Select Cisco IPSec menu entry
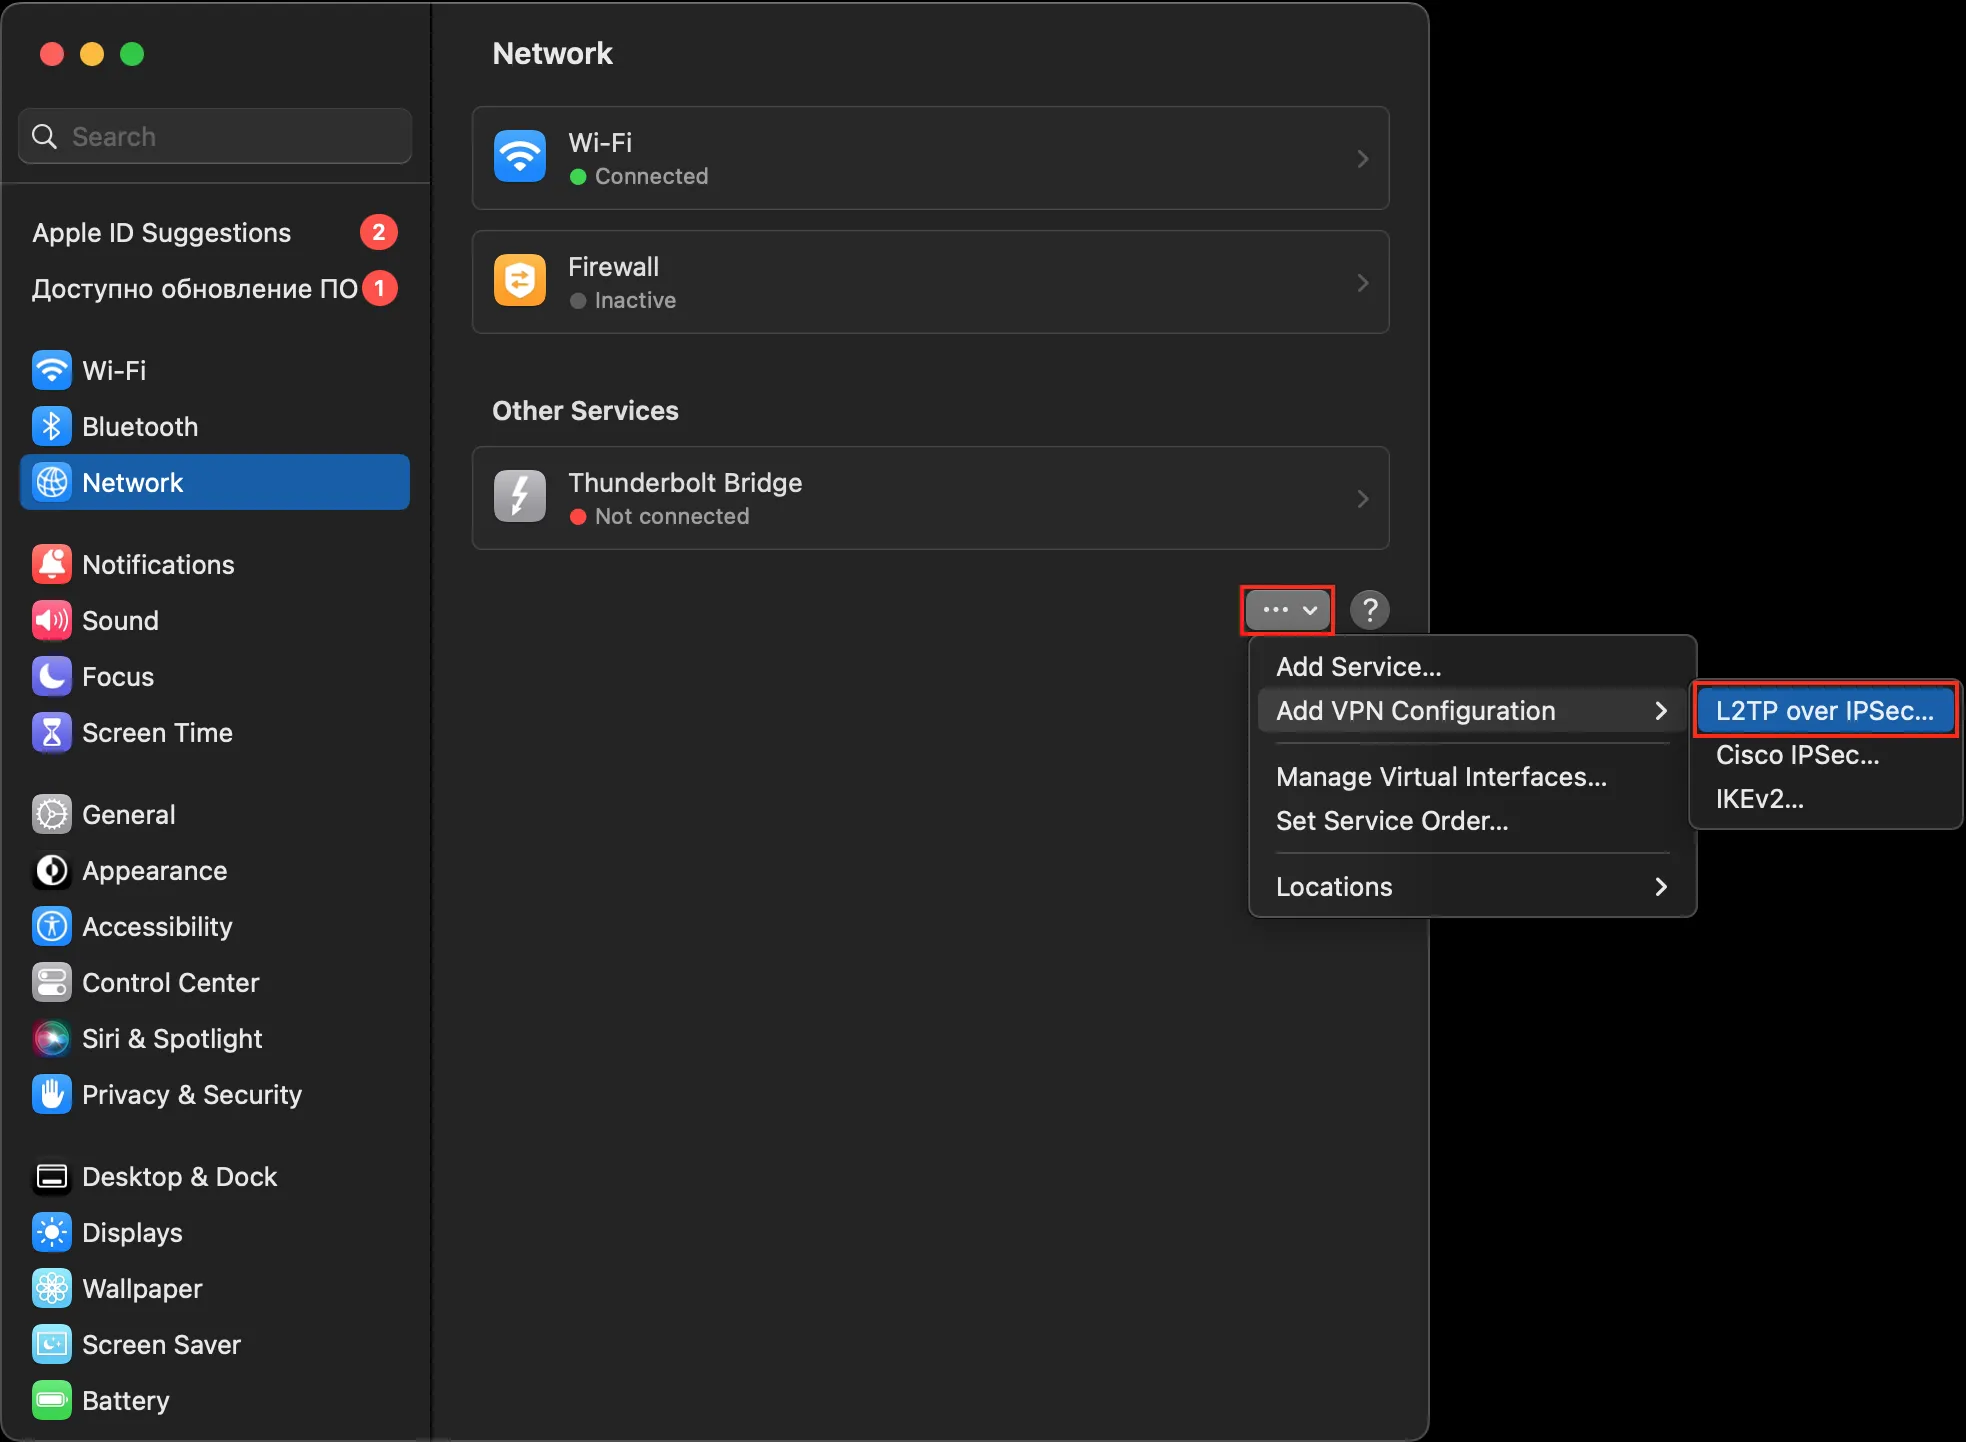 pos(1797,755)
